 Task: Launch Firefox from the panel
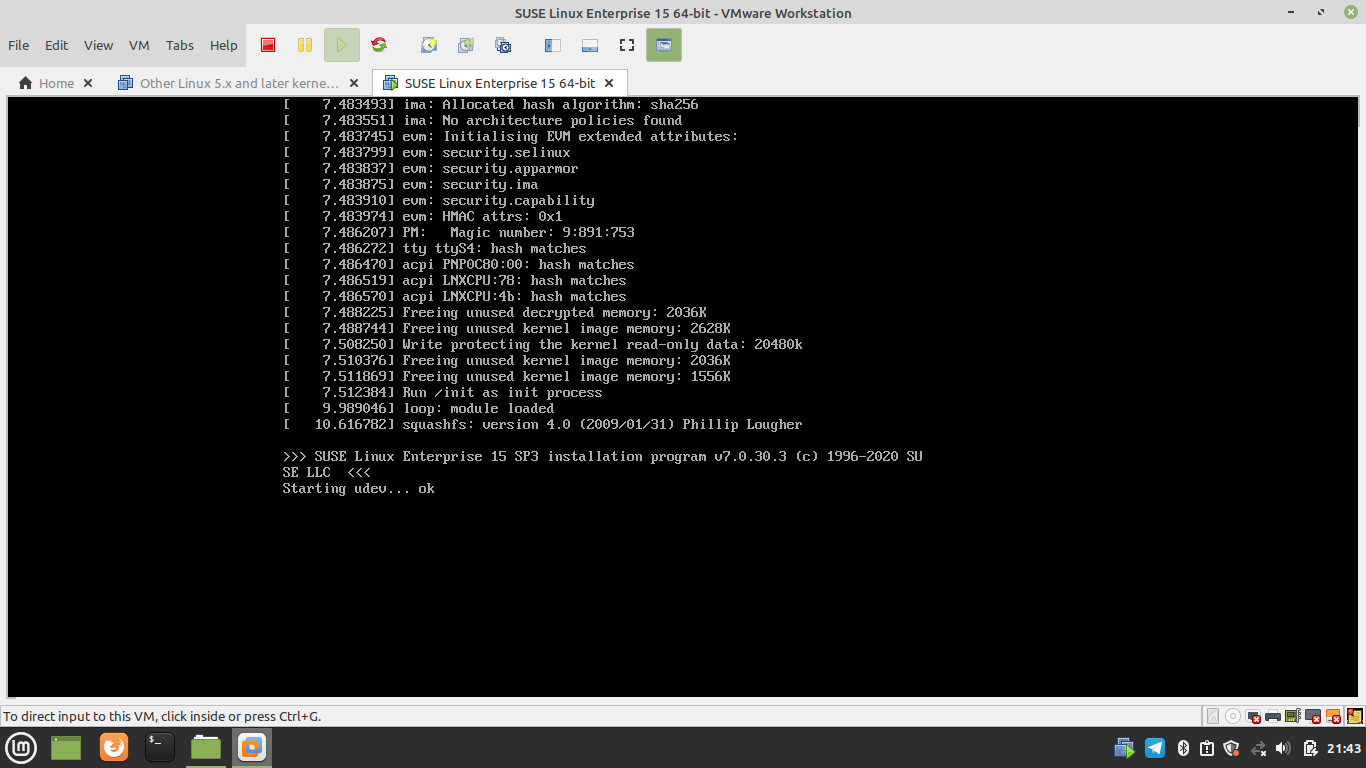(x=114, y=747)
